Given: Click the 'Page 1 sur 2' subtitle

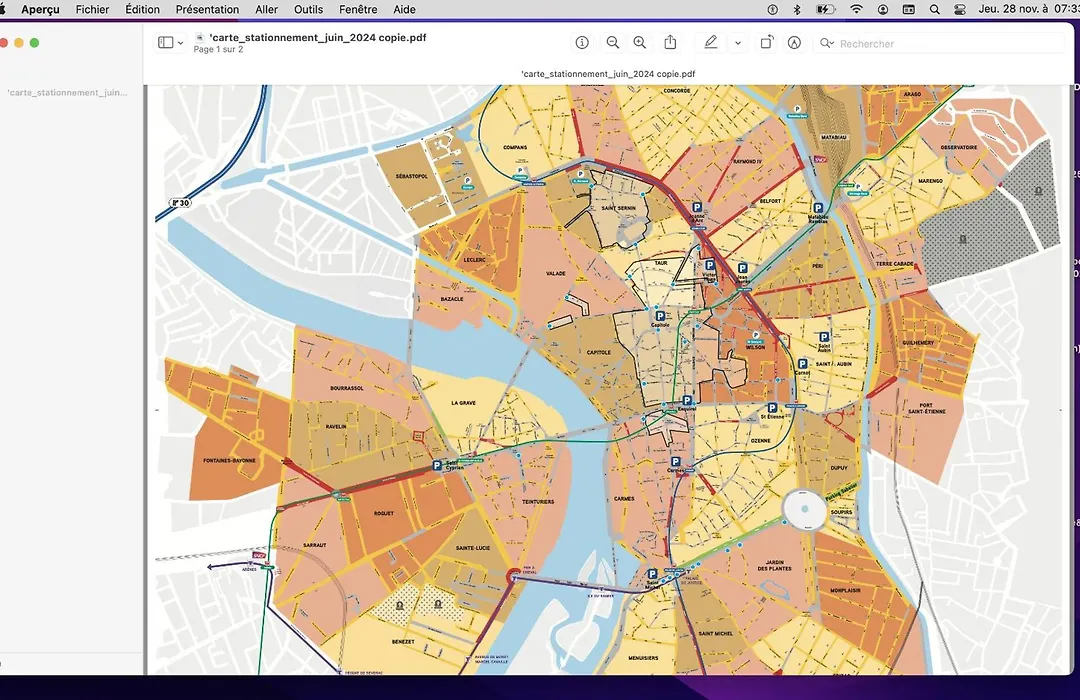Looking at the screenshot, I should tap(218, 50).
